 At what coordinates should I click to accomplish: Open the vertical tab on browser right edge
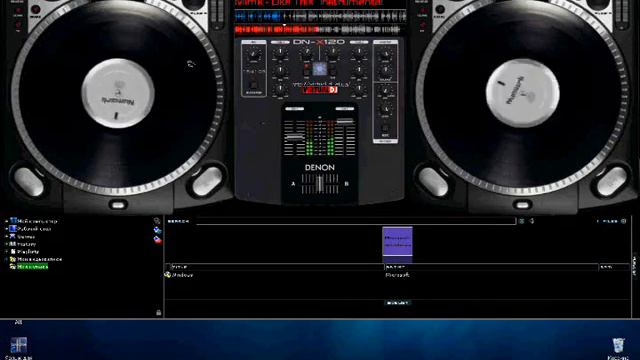pyautogui.click(x=635, y=266)
